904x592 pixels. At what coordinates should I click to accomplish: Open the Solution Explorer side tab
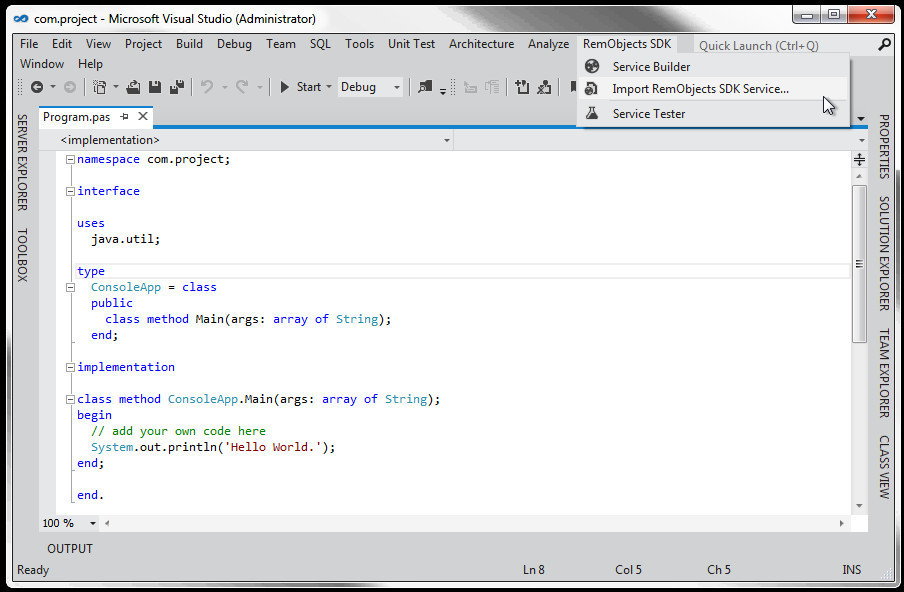884,253
